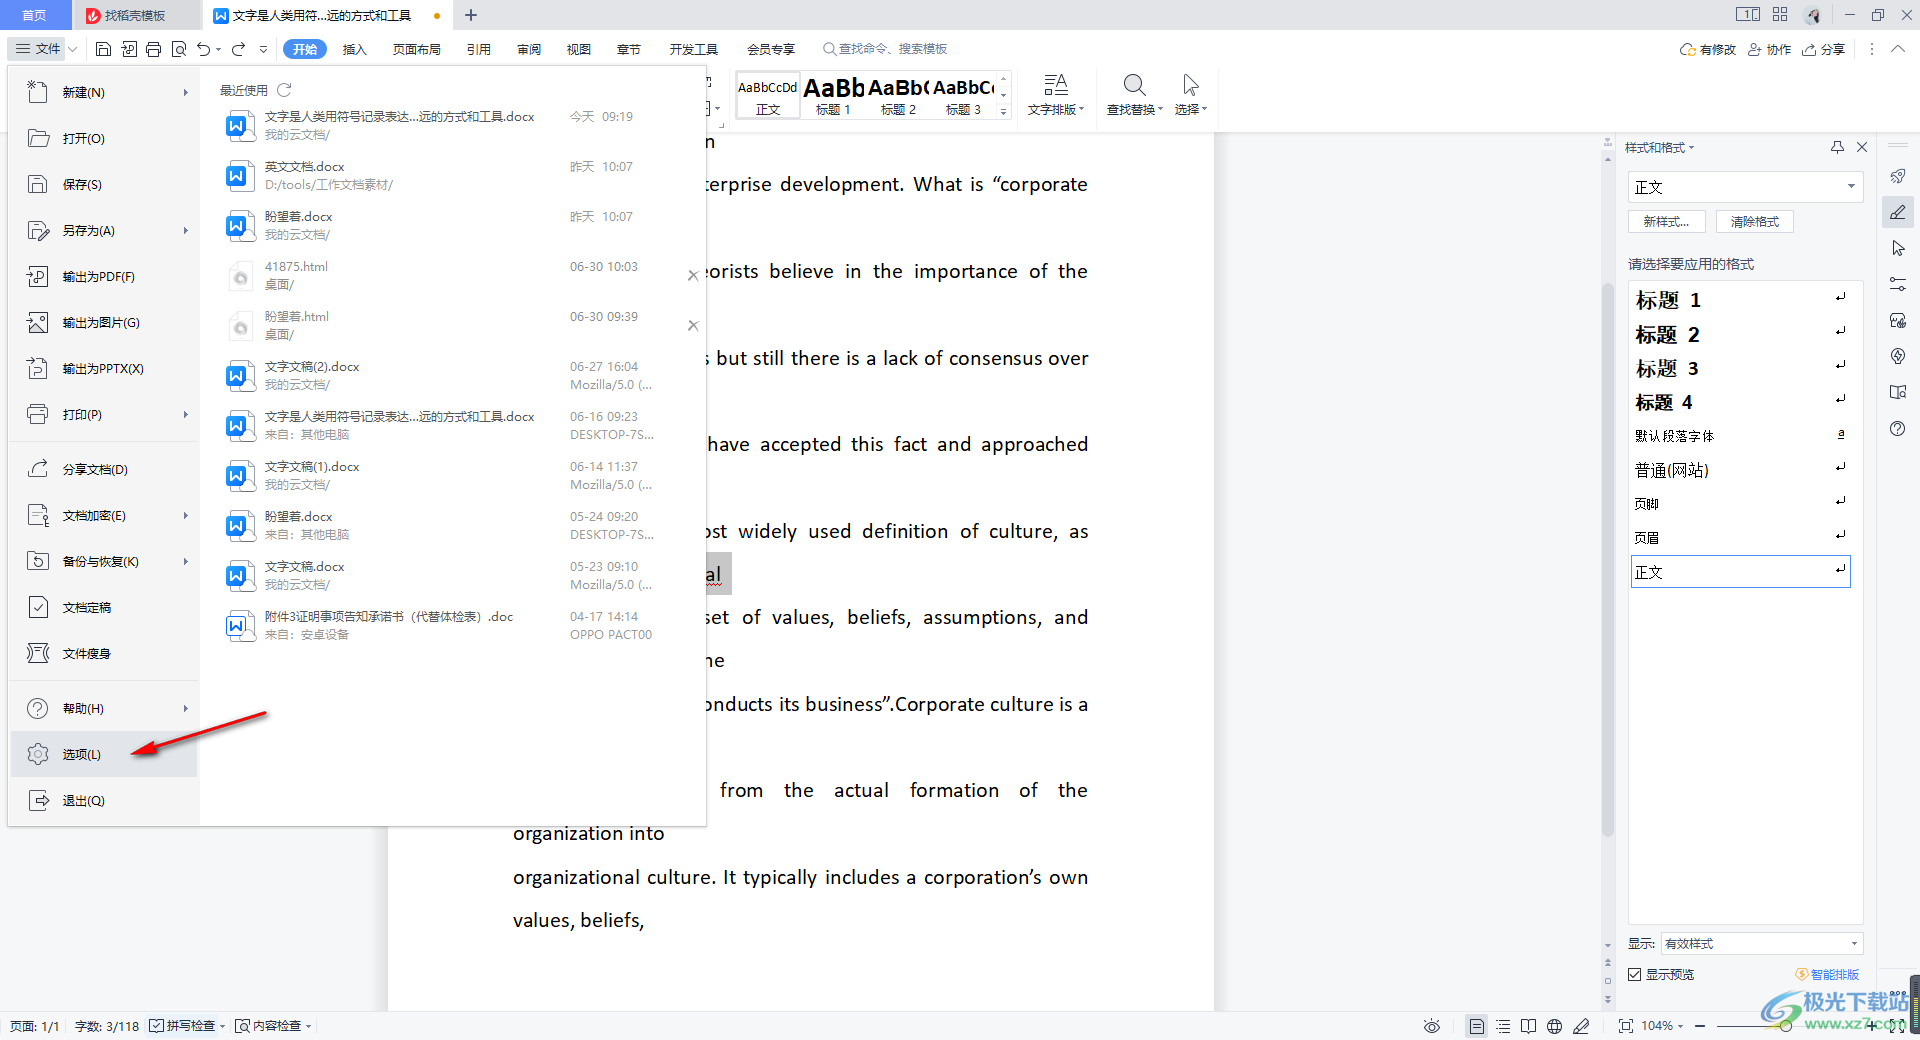1920x1040 pixels.
Task: Remove 盼望着.html from recent list
Action: coord(693,325)
